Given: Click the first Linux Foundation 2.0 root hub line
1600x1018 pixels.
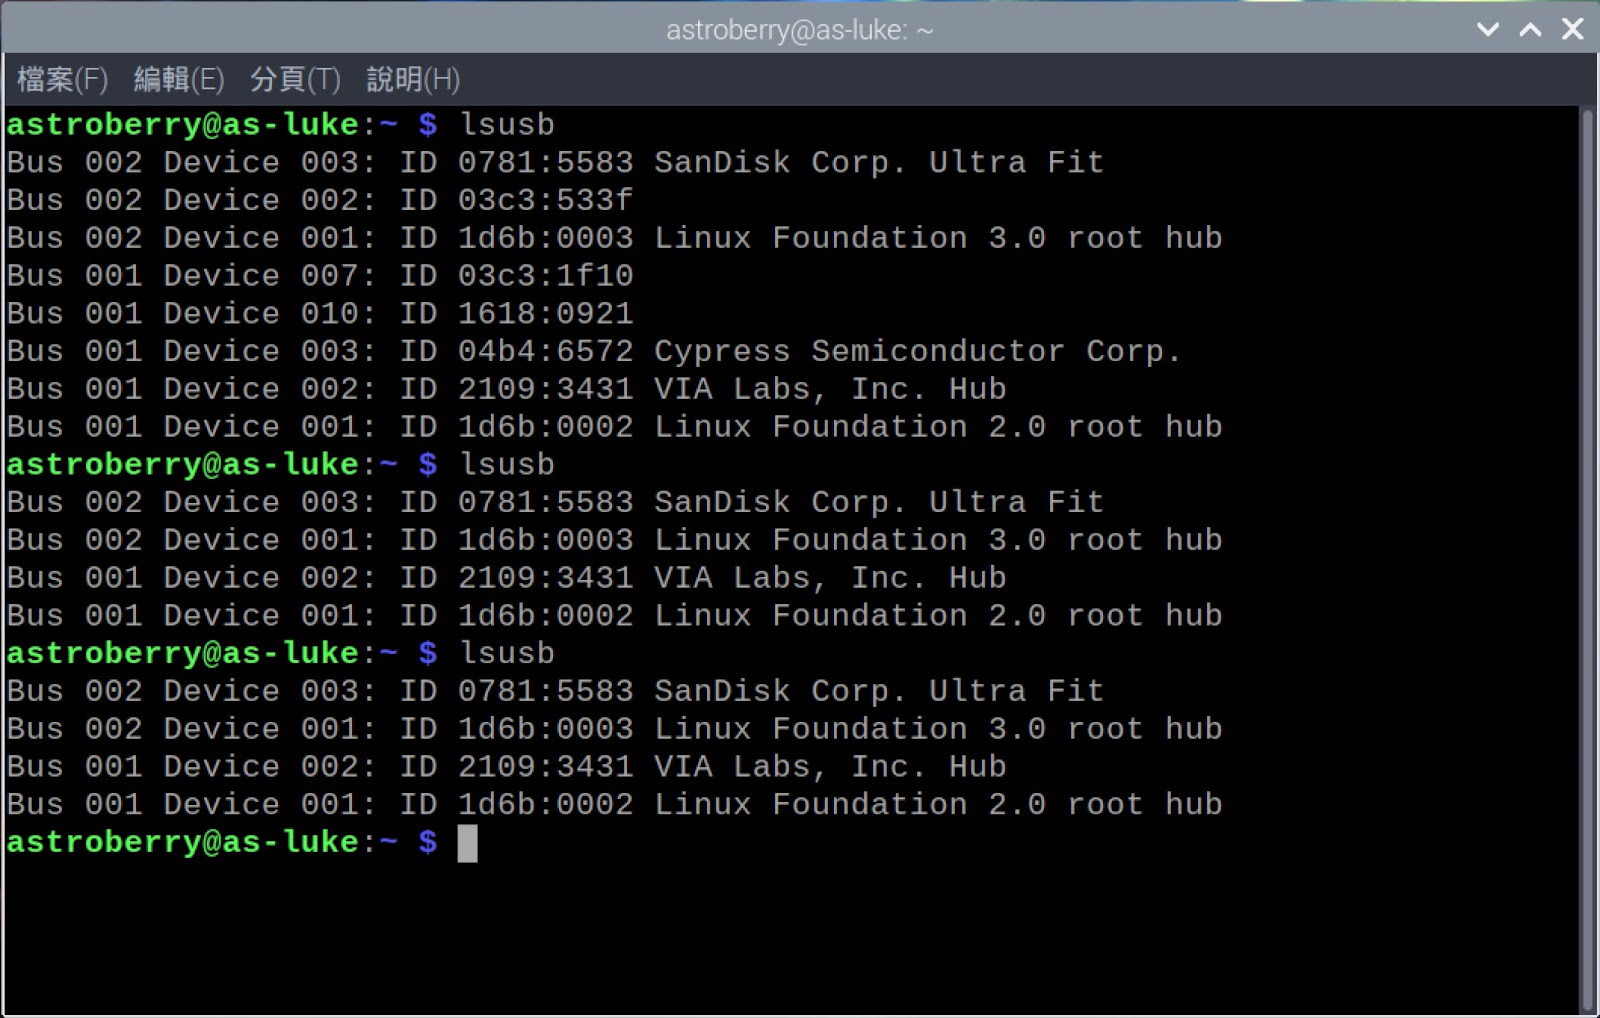Looking at the screenshot, I should (x=614, y=427).
